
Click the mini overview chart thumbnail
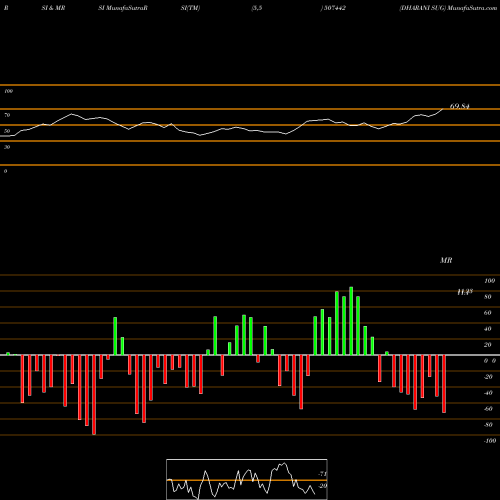(x=247, y=479)
